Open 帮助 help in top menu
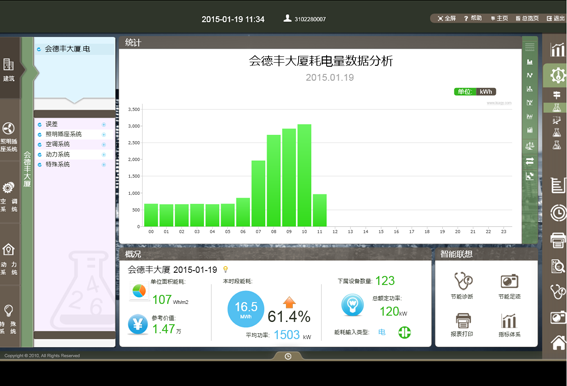This screenshot has width=567, height=386. tap(473, 18)
